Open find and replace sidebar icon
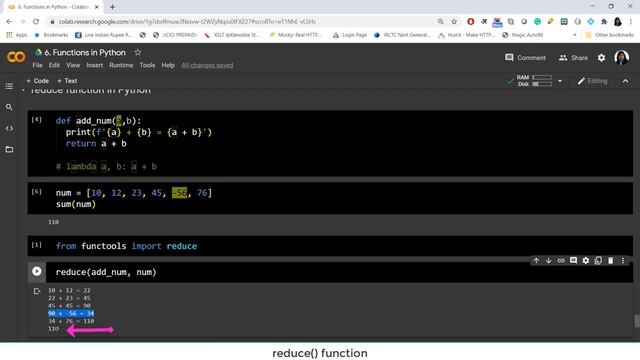640x360 pixels. point(9,107)
